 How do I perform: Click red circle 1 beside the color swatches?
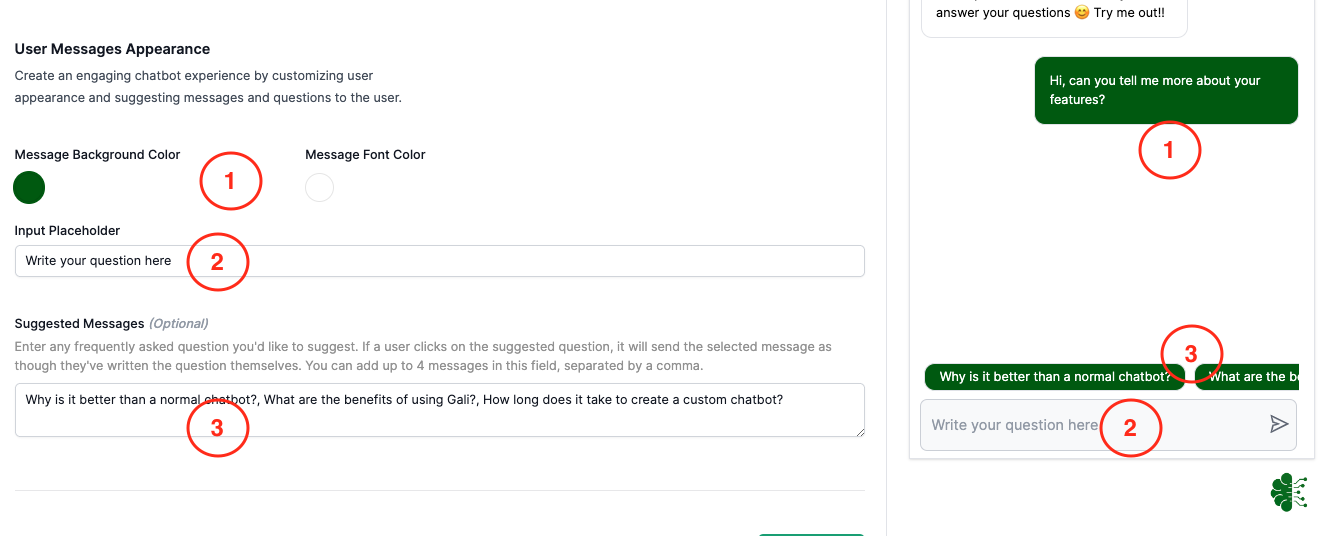pyautogui.click(x=230, y=181)
